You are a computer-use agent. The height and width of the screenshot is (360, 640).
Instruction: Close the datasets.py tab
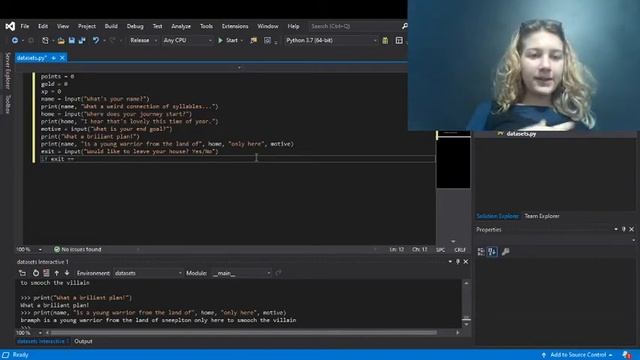[62, 58]
